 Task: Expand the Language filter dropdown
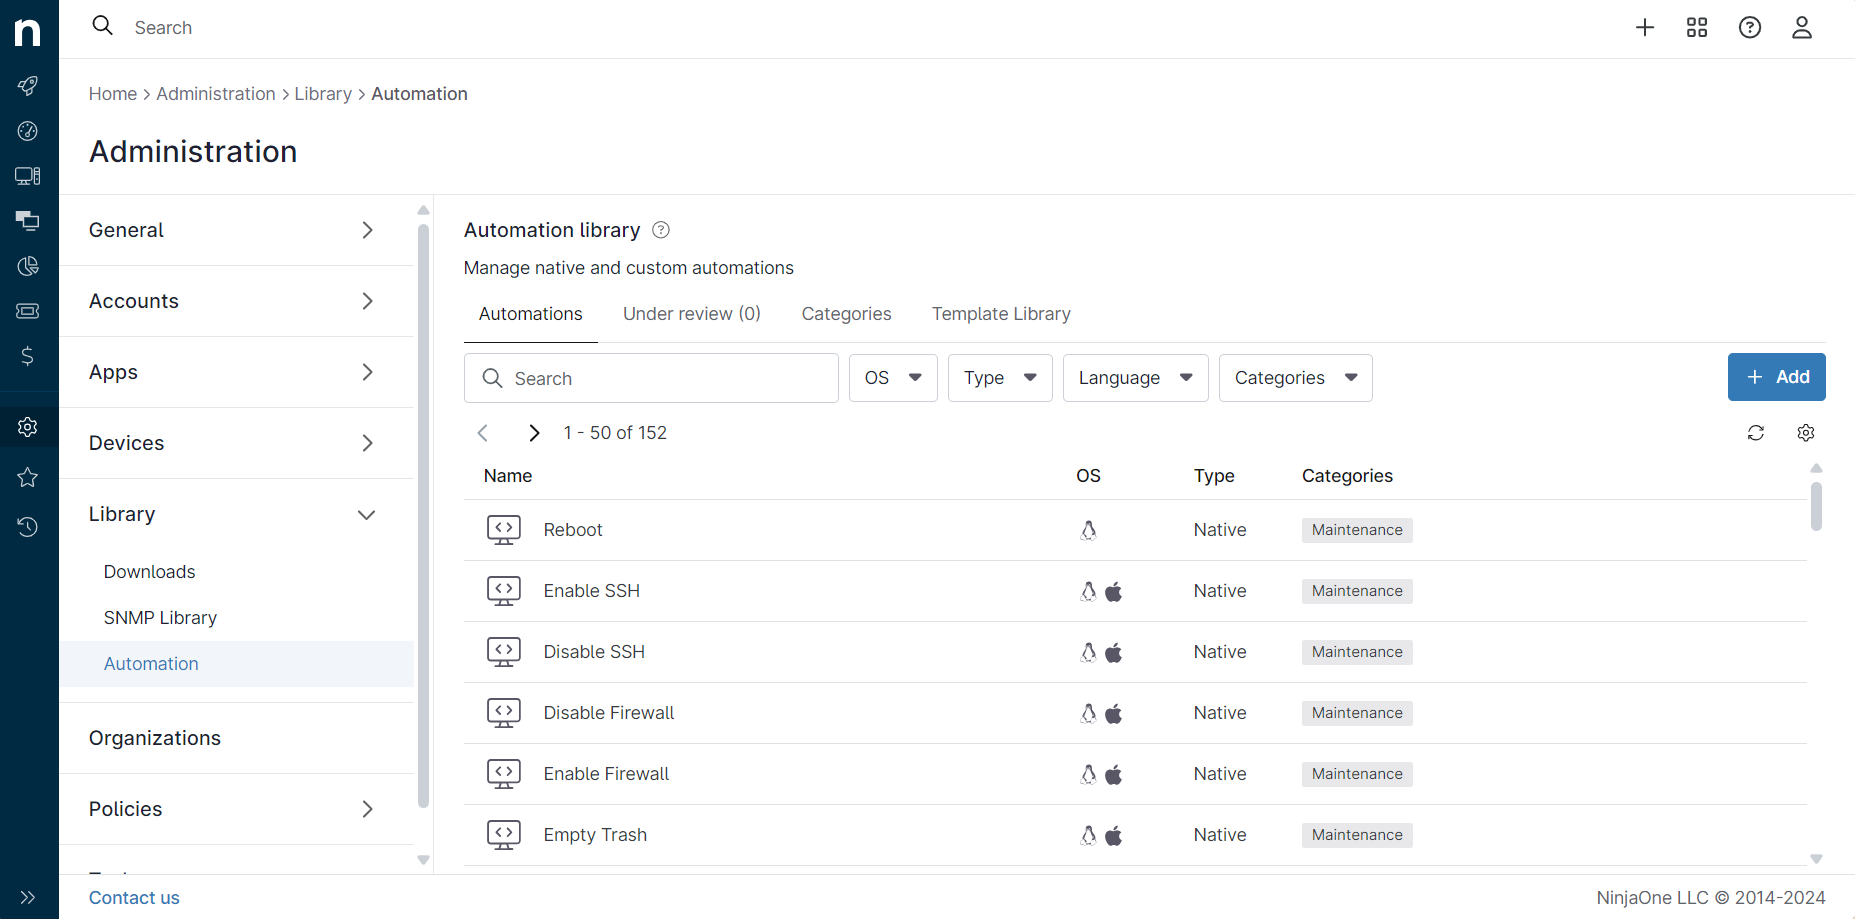[1135, 377]
